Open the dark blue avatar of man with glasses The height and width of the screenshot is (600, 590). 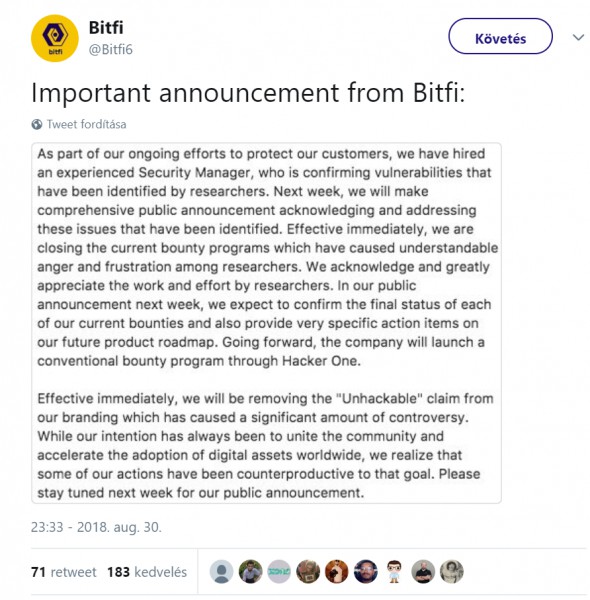[x=365, y=572]
